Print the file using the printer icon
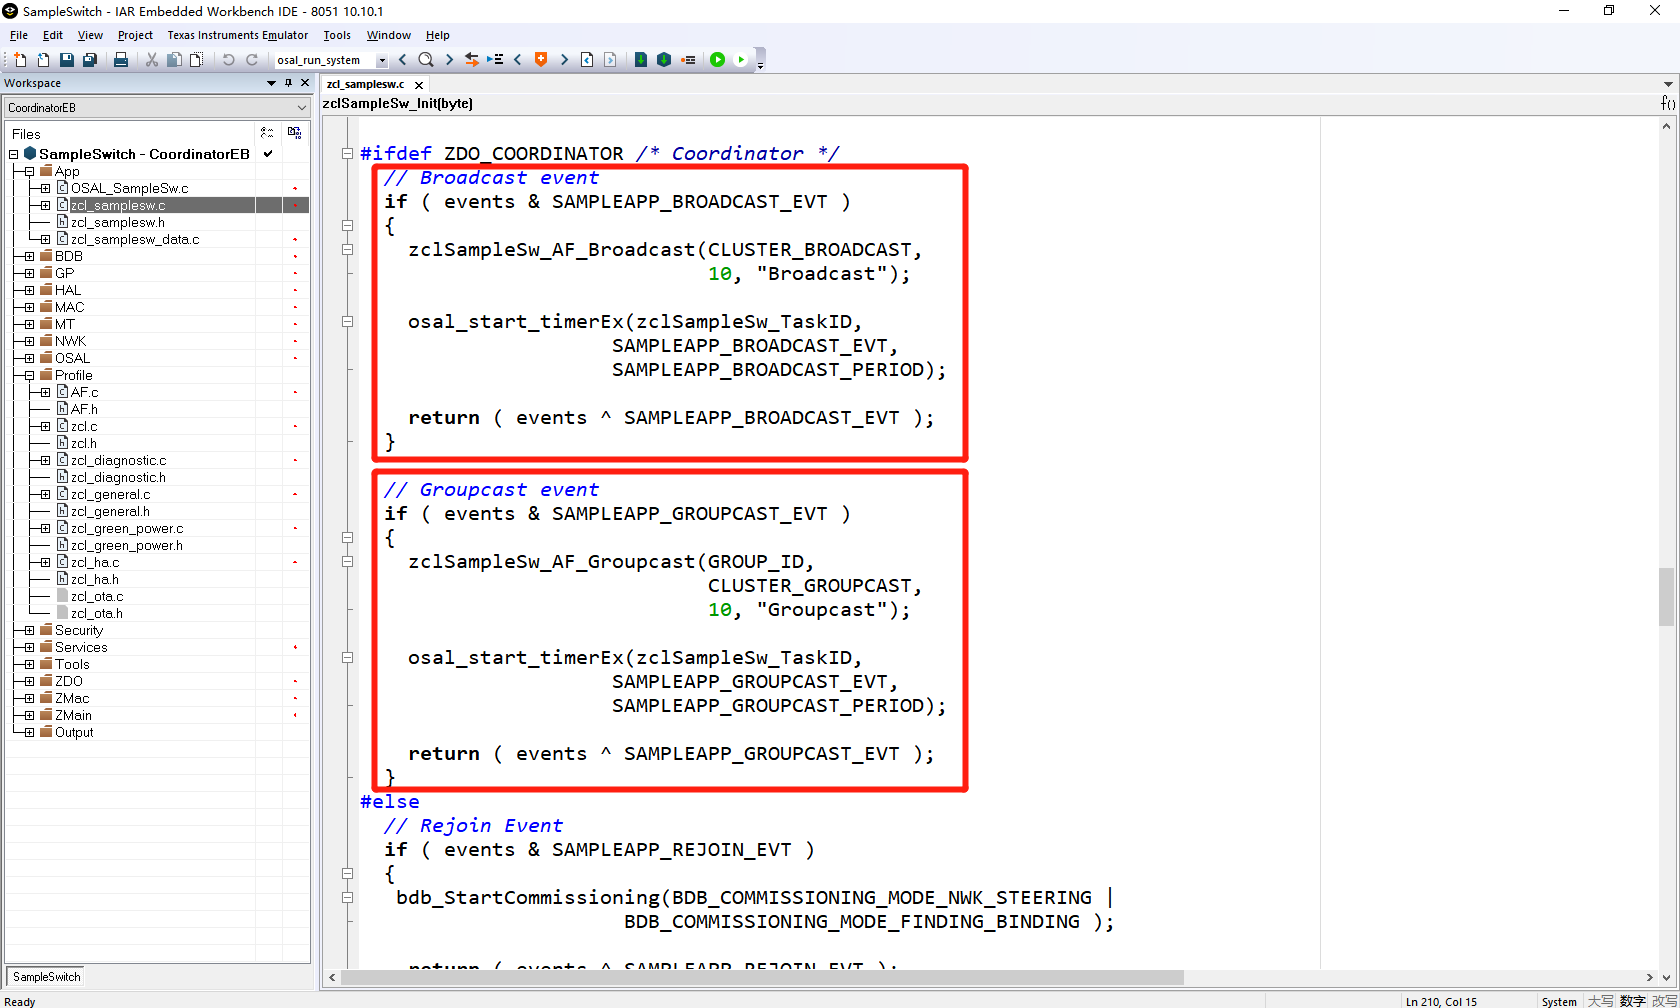The image size is (1680, 1008). tap(121, 60)
